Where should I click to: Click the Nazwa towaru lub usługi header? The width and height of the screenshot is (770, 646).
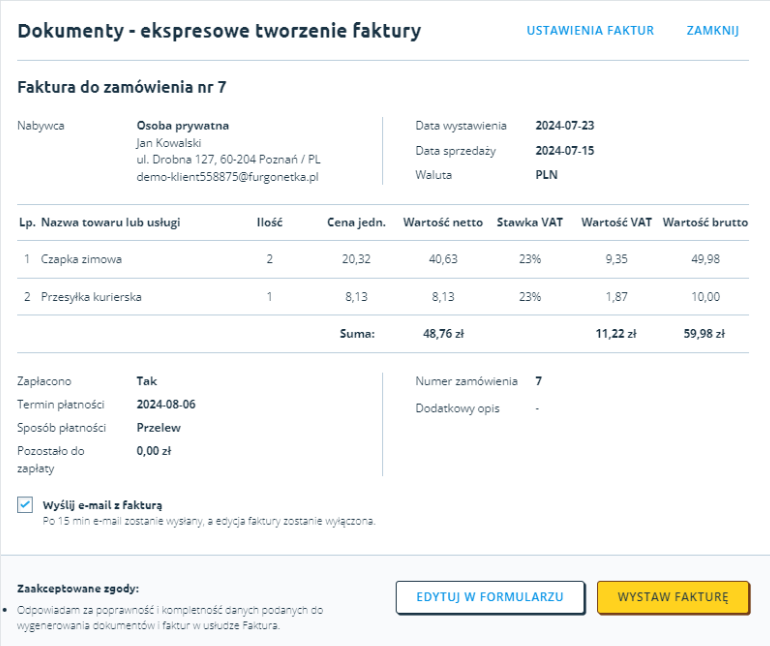[x=110, y=222]
